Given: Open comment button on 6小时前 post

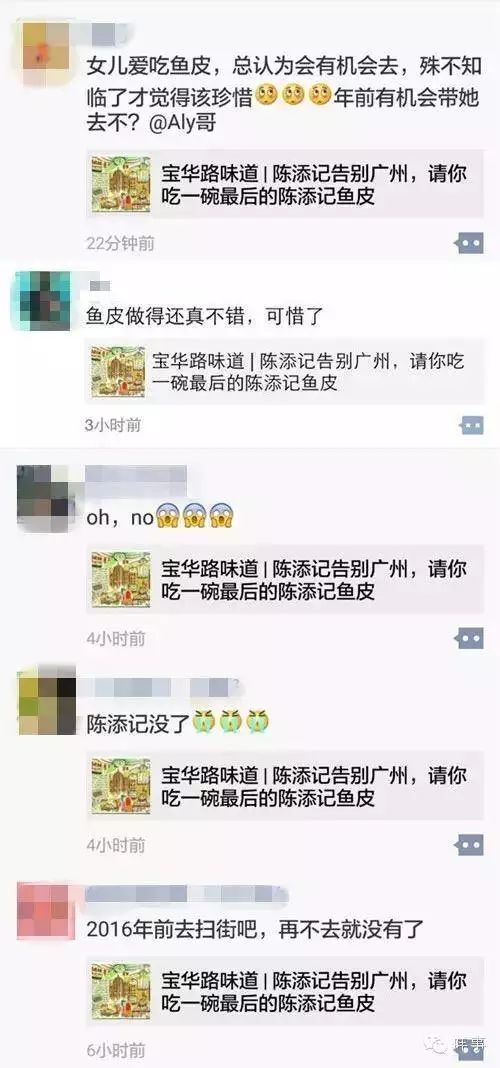Looking at the screenshot, I should pyautogui.click(x=470, y=1051).
